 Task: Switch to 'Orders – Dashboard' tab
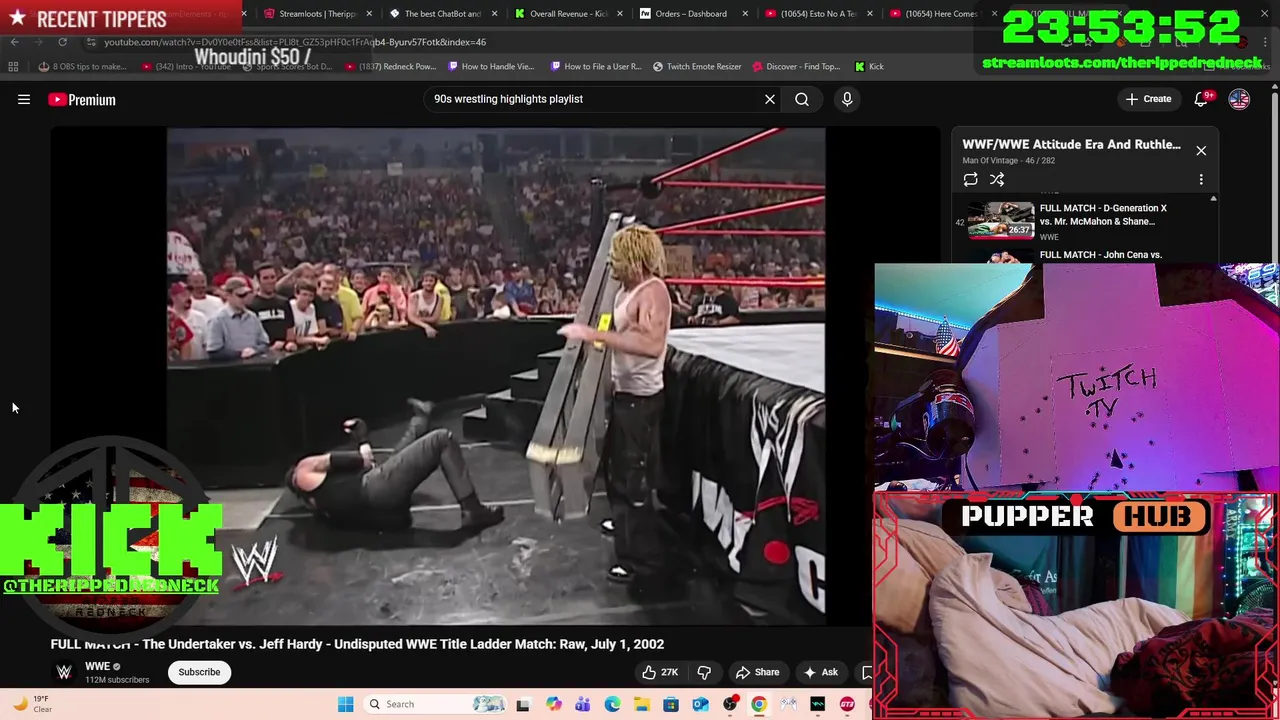tap(690, 14)
